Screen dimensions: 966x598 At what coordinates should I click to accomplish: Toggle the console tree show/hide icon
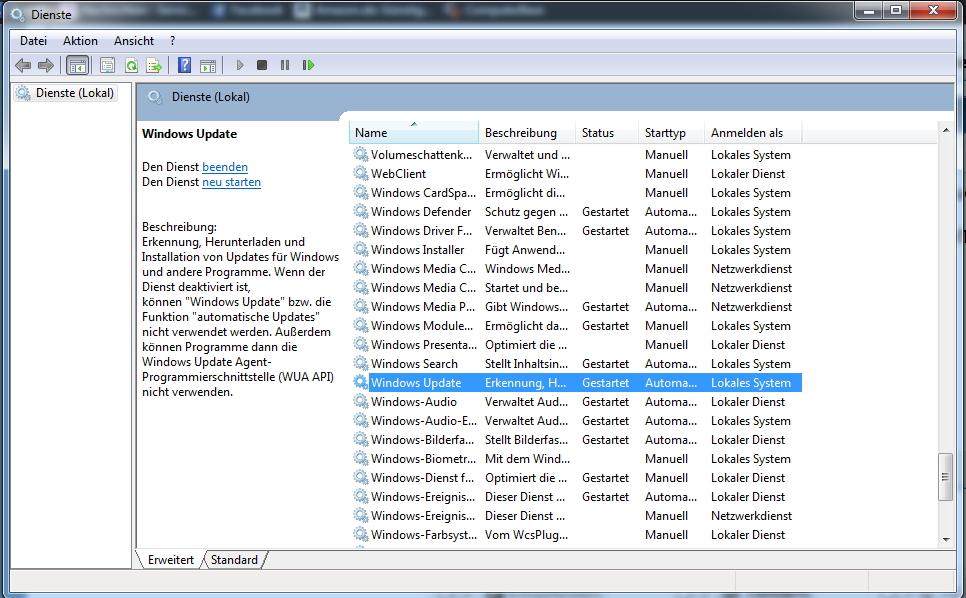pos(78,65)
